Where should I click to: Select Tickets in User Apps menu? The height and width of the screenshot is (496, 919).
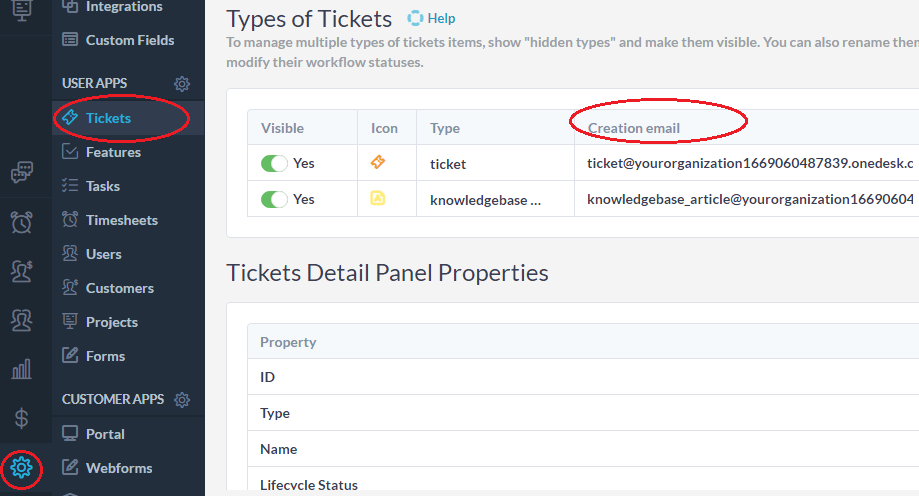[x=108, y=118]
